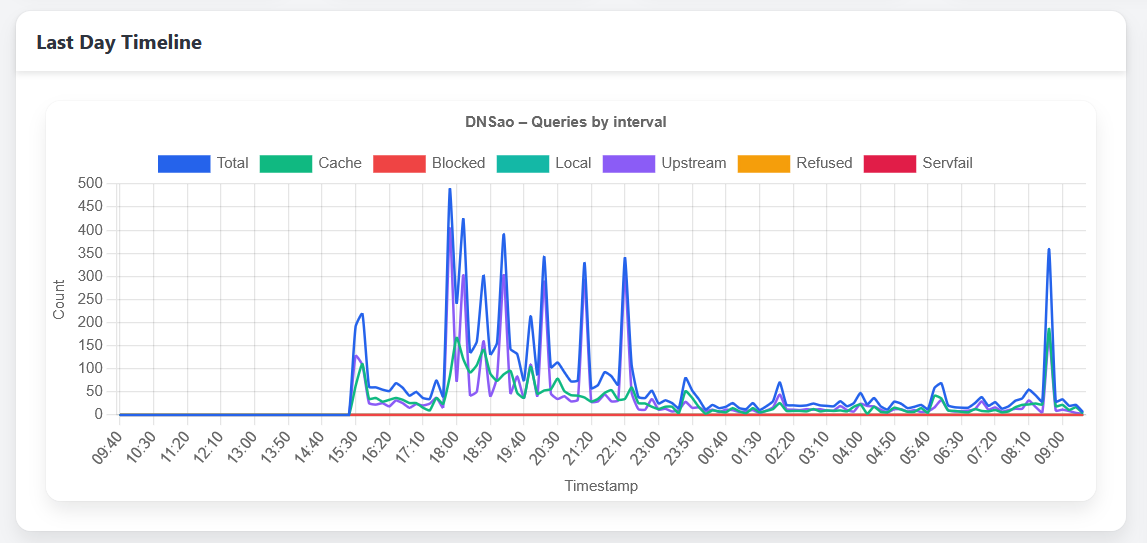Toggle the Total series via its label text
Viewport: 1147px width, 543px height.
[x=232, y=163]
